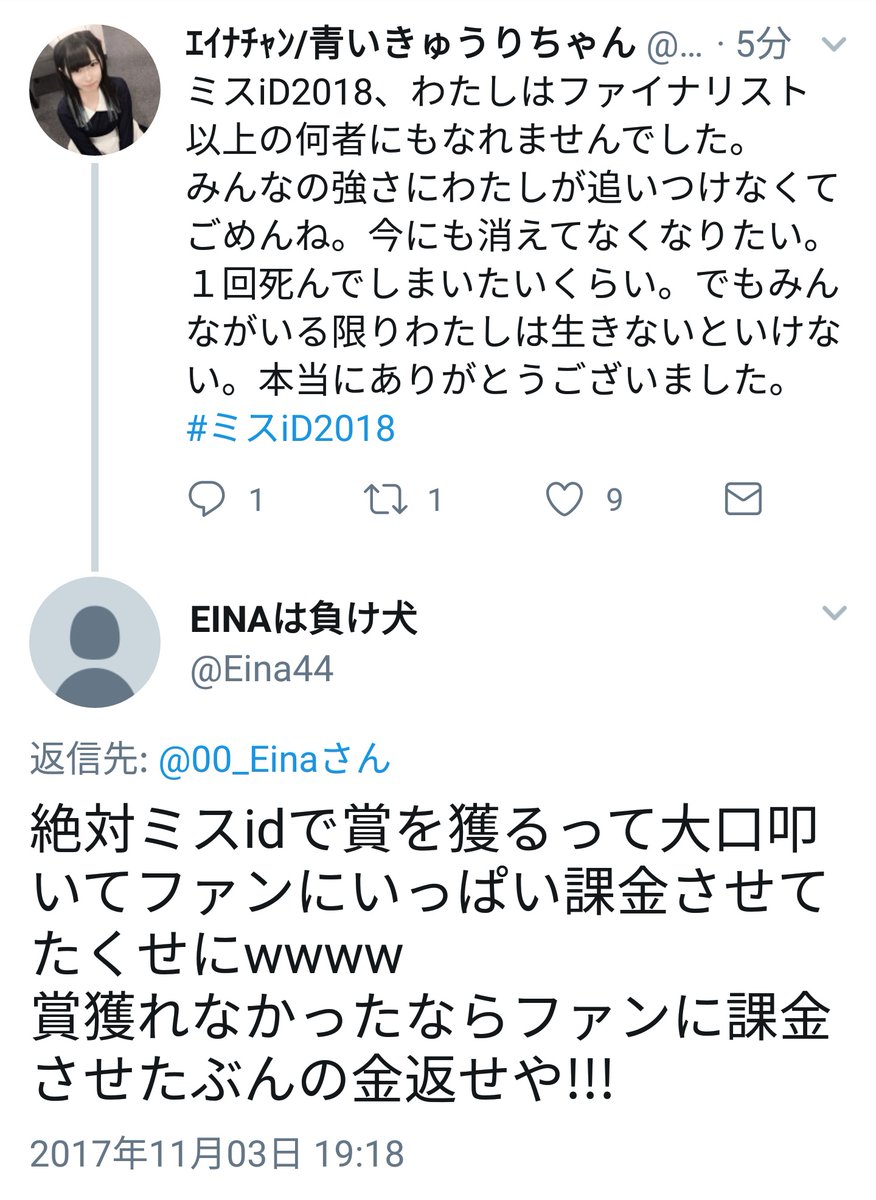Open the first tweet's chevron menu
Image resolution: width=876 pixels, height=1200 pixels.
coord(833,44)
